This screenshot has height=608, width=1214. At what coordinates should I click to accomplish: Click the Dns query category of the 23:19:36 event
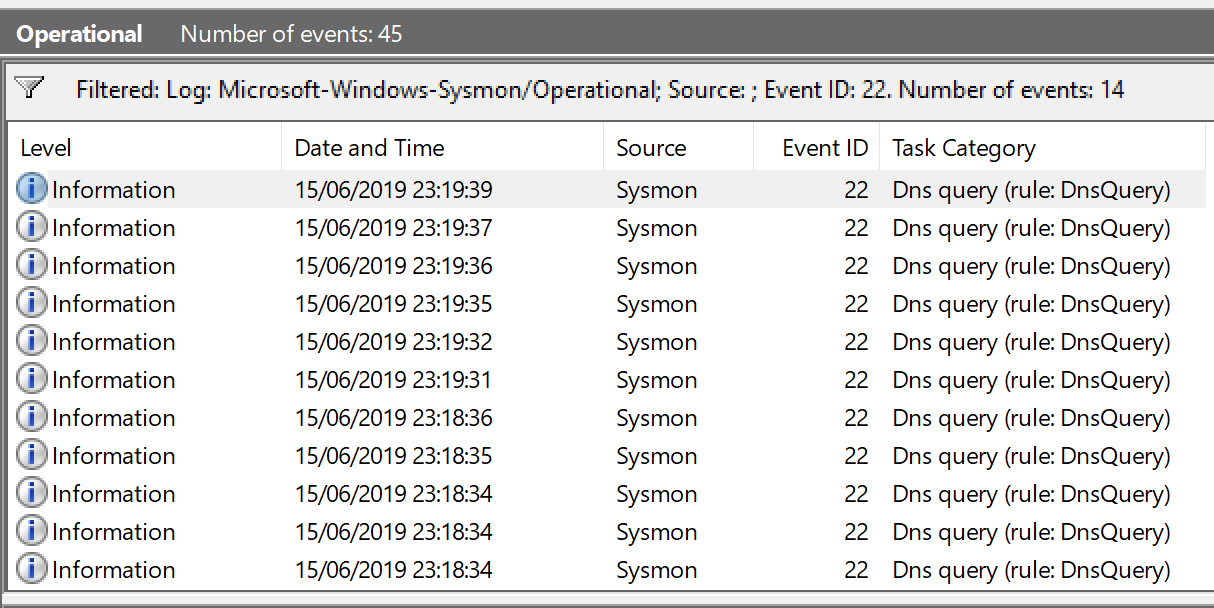[x=1031, y=266]
